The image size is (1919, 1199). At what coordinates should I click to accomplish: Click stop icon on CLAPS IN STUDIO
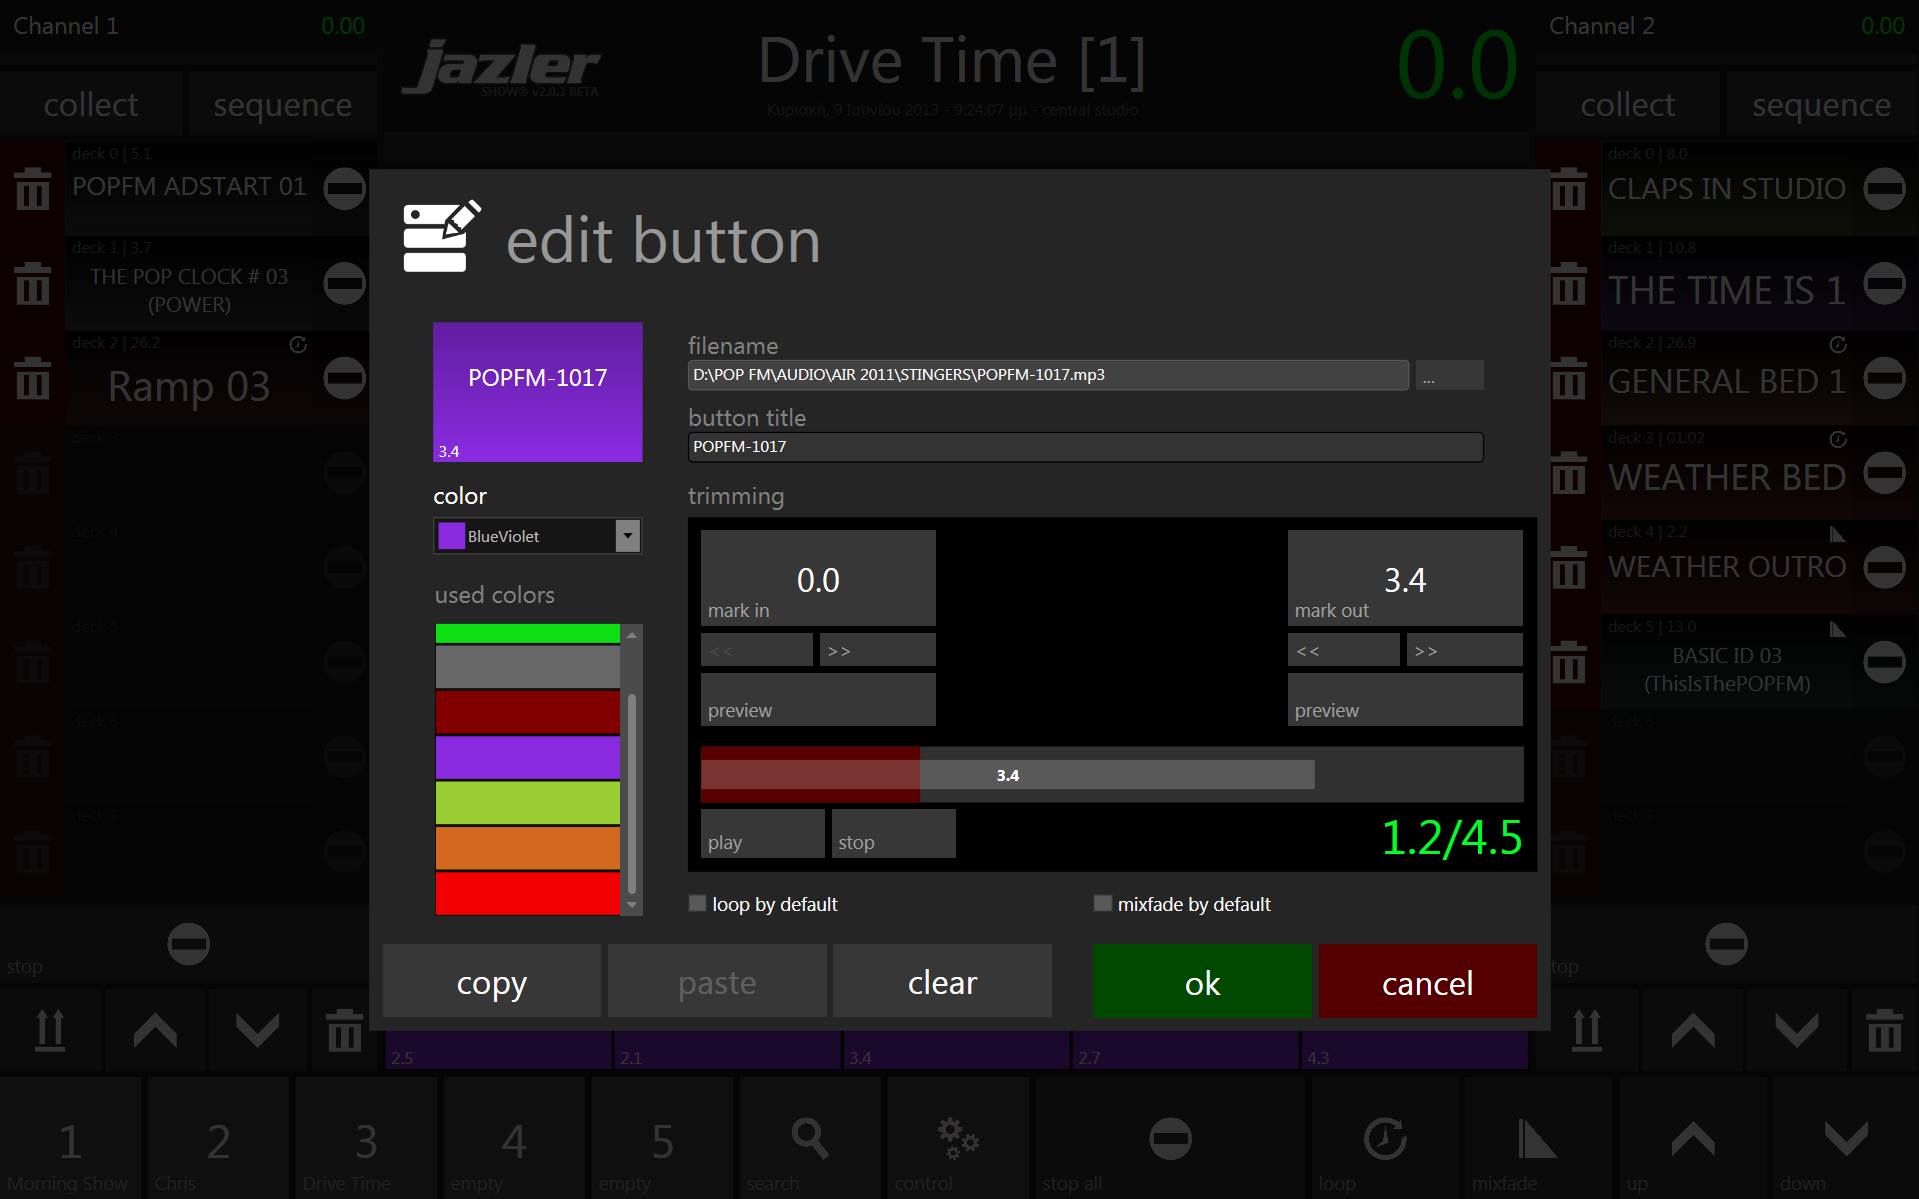coord(1884,189)
